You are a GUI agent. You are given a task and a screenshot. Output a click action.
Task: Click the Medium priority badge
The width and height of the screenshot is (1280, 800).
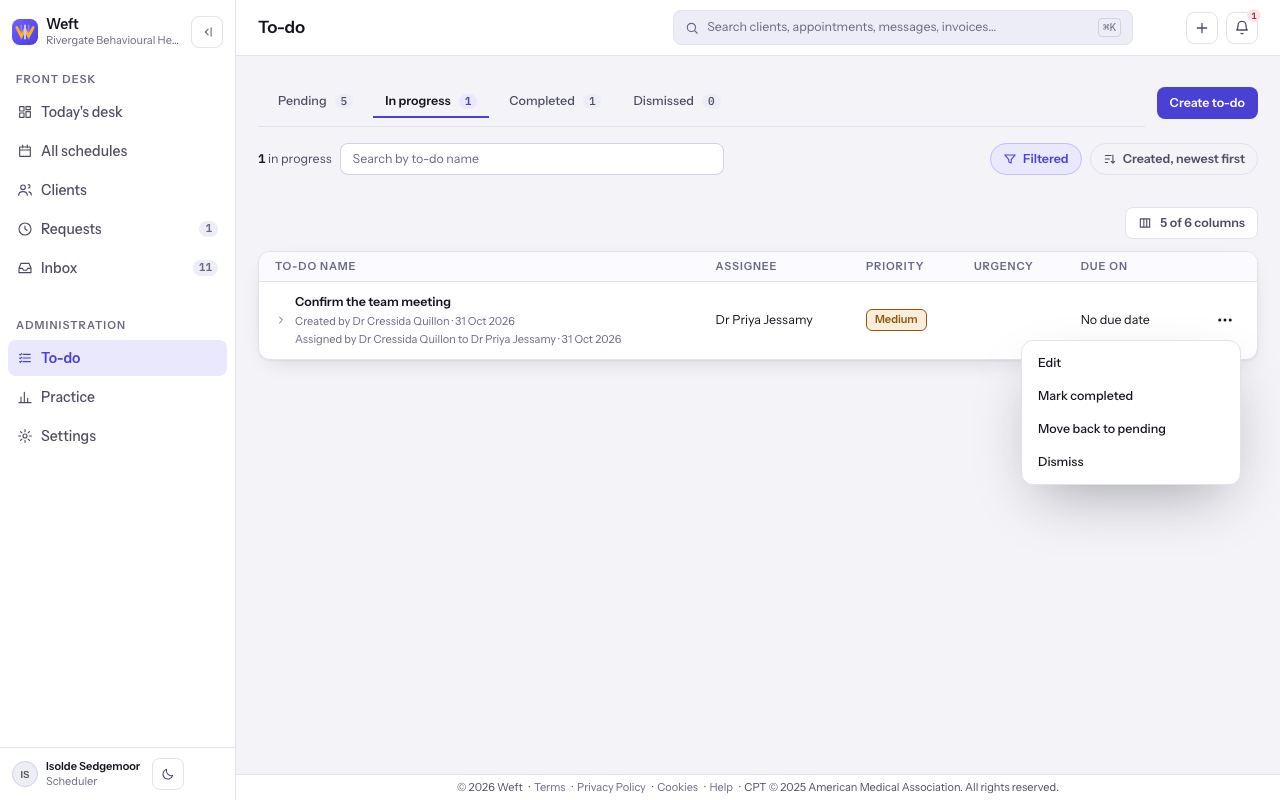click(896, 320)
